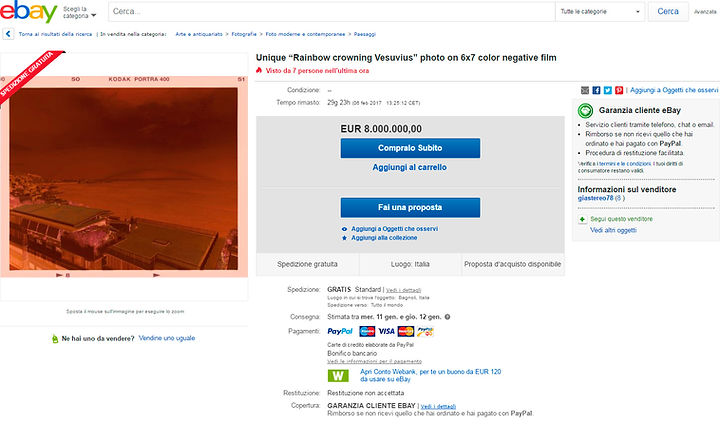Share listing on Twitter
Screen dimensions: 720x443
pyautogui.click(x=608, y=90)
